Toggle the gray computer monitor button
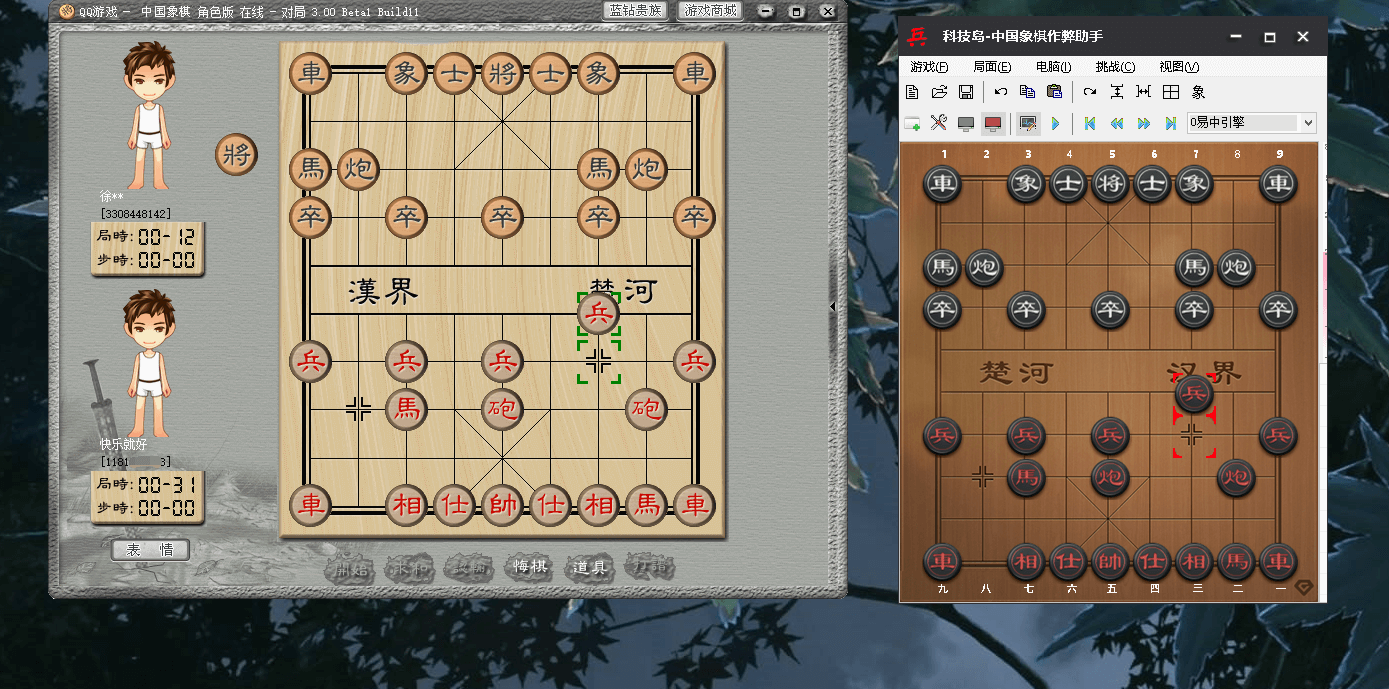 [966, 123]
